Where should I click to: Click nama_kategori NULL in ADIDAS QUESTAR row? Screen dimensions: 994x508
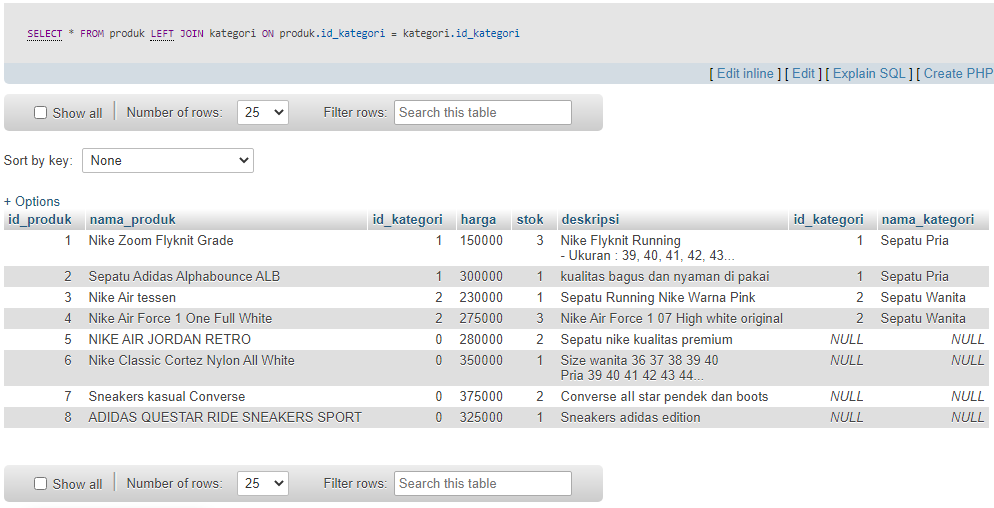point(968,417)
